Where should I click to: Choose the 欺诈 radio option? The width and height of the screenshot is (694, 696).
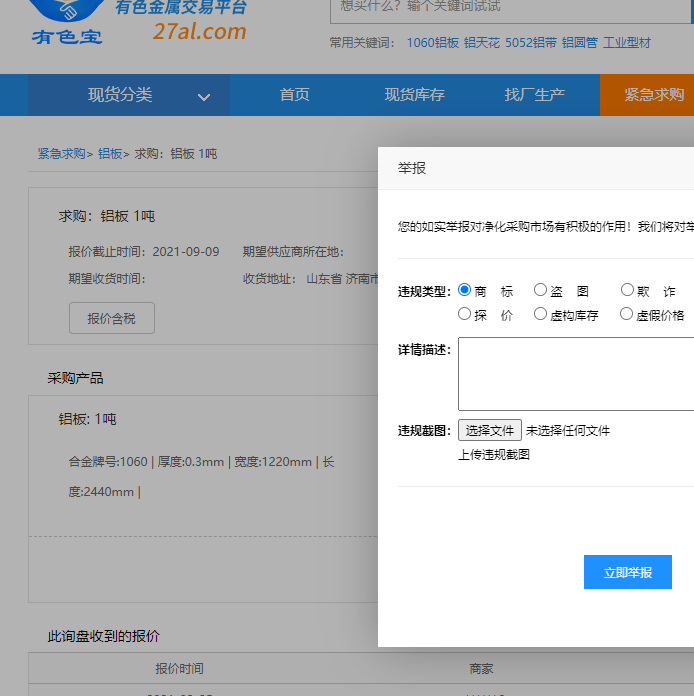click(x=627, y=291)
